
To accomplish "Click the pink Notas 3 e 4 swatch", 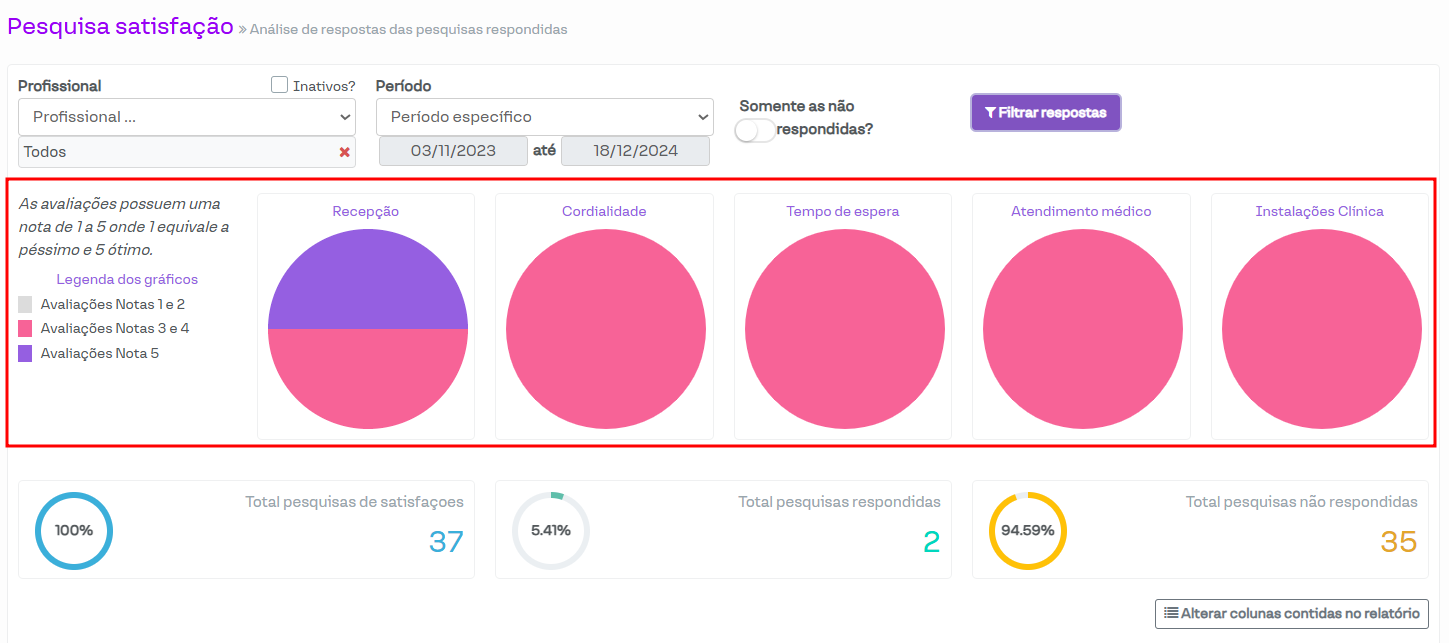I will (x=25, y=328).
